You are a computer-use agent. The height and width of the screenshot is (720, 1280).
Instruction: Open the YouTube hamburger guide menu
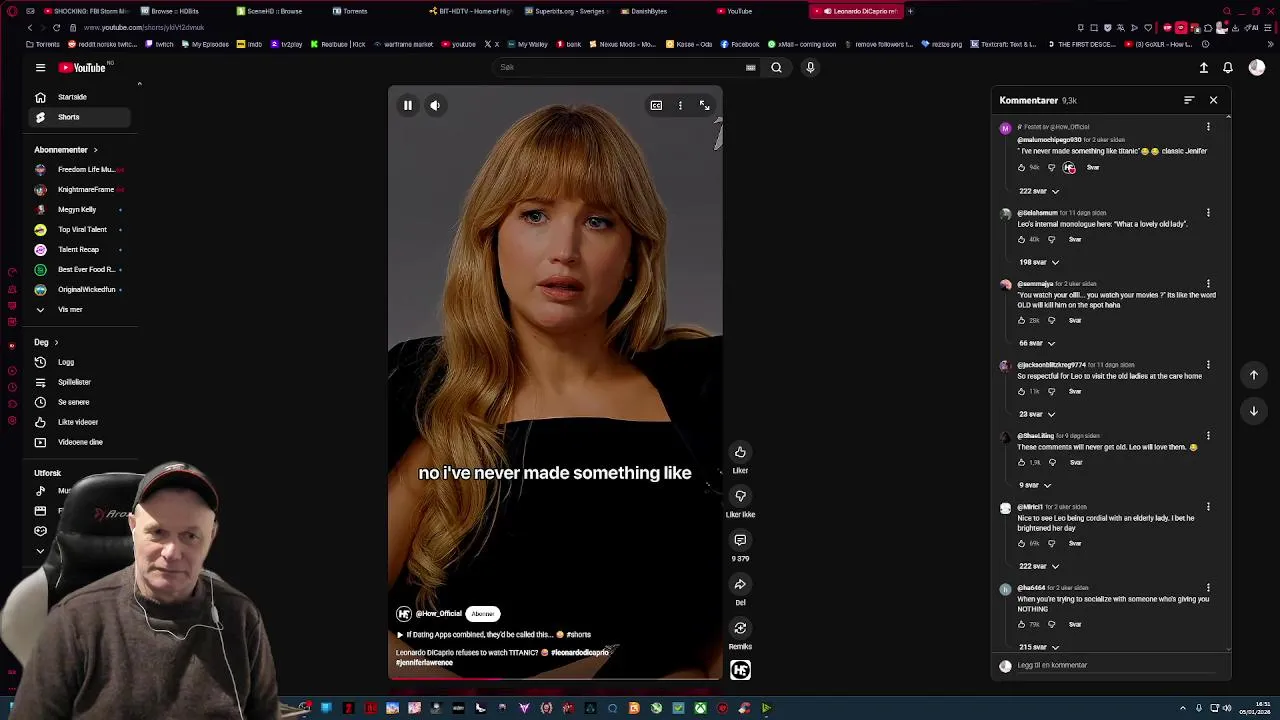[40, 67]
